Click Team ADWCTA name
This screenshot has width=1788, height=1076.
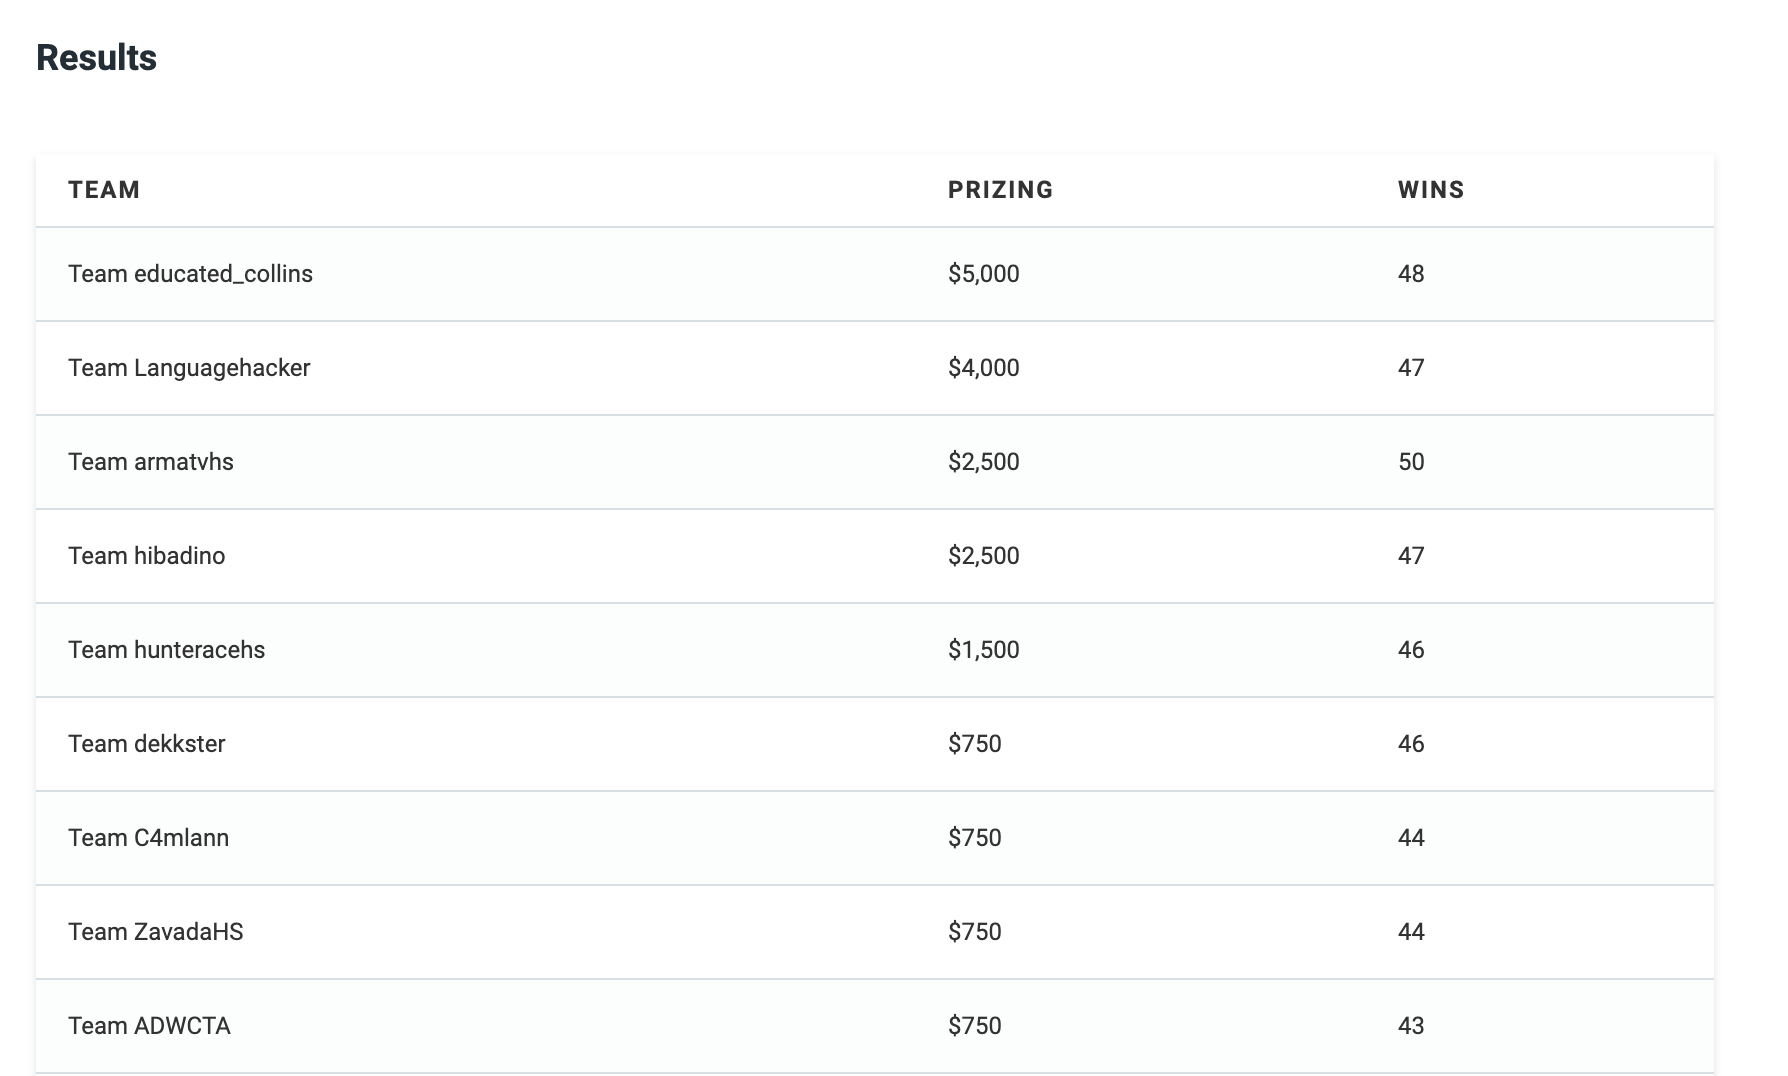tap(150, 1026)
